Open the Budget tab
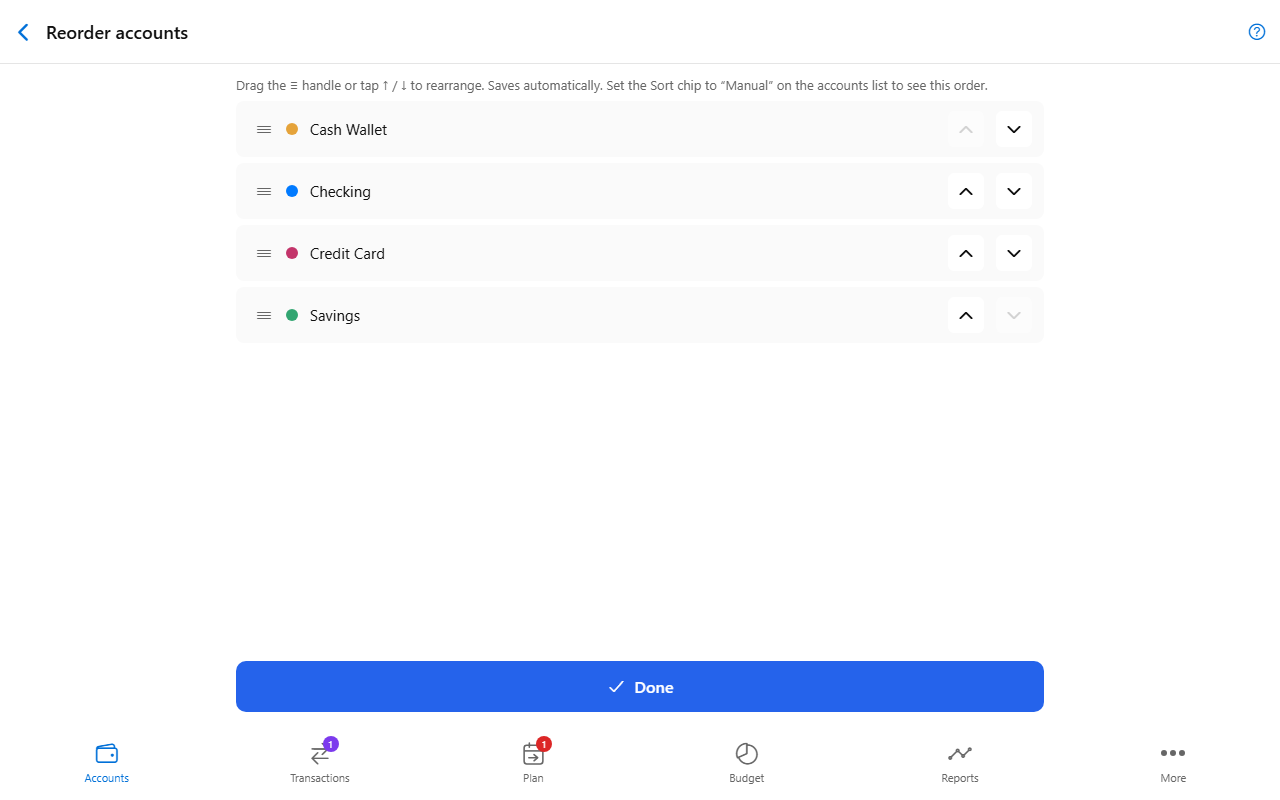The width and height of the screenshot is (1280, 800). tap(747, 763)
